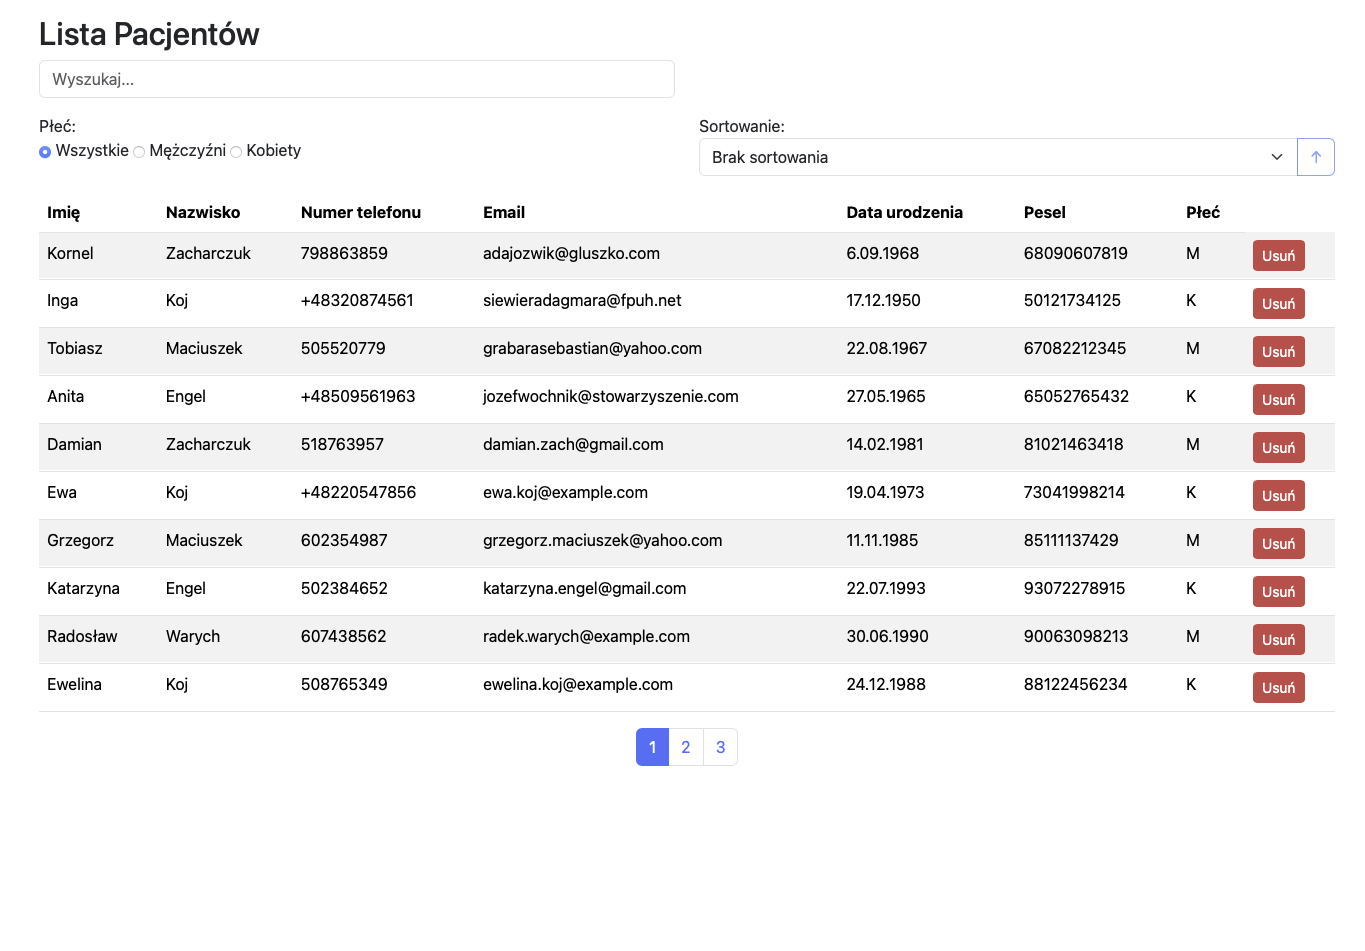Delete Damian Zacharczuk with Usuń button
This screenshot has height=951, width=1365.
(x=1278, y=448)
